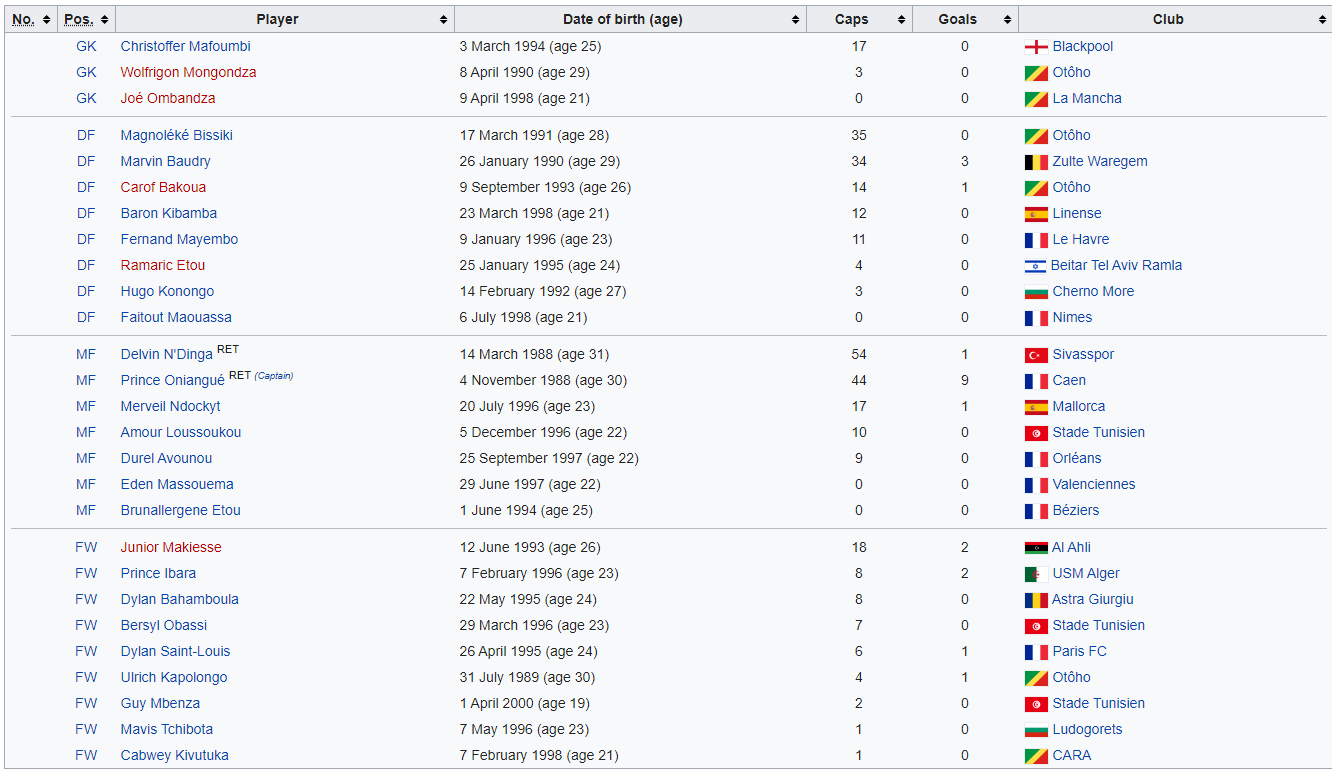Viewport: 1332px width, 773px height.
Task: Click the England flag icon beside Blackpool
Action: click(x=1036, y=47)
